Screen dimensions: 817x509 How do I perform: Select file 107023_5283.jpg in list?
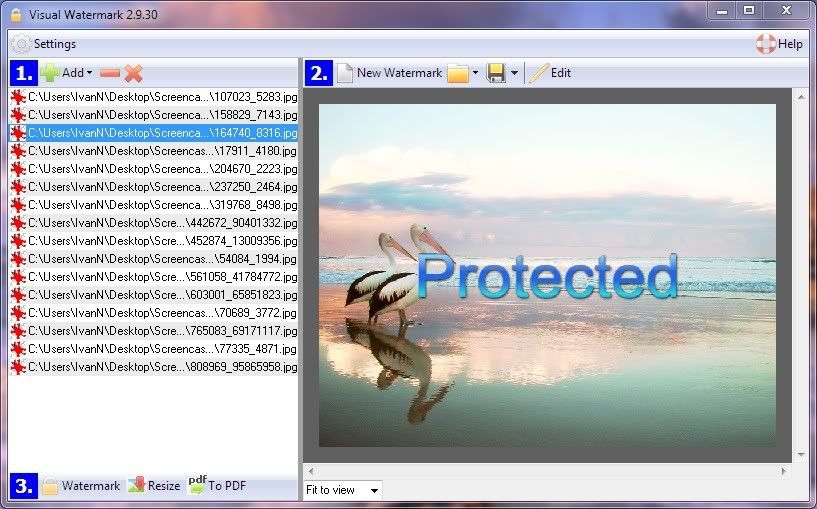point(154,97)
